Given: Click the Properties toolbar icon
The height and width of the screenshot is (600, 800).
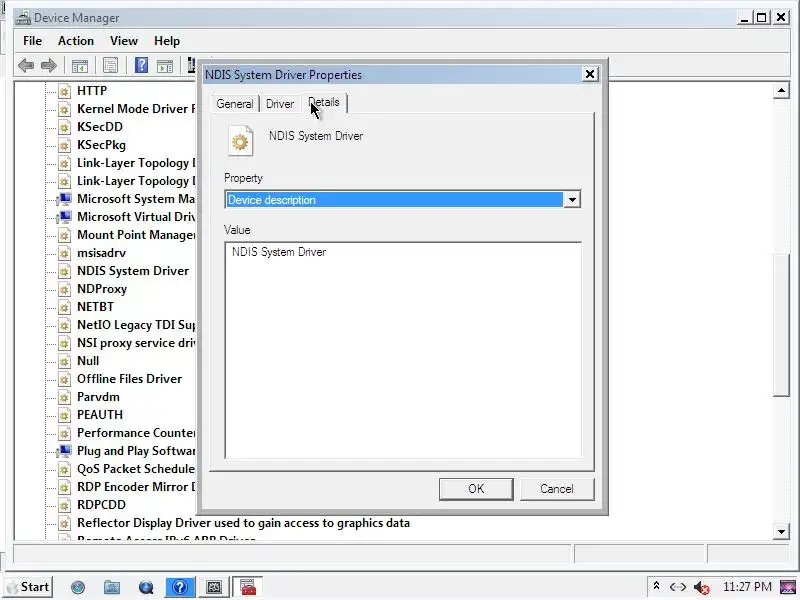Looking at the screenshot, I should click(110, 65).
